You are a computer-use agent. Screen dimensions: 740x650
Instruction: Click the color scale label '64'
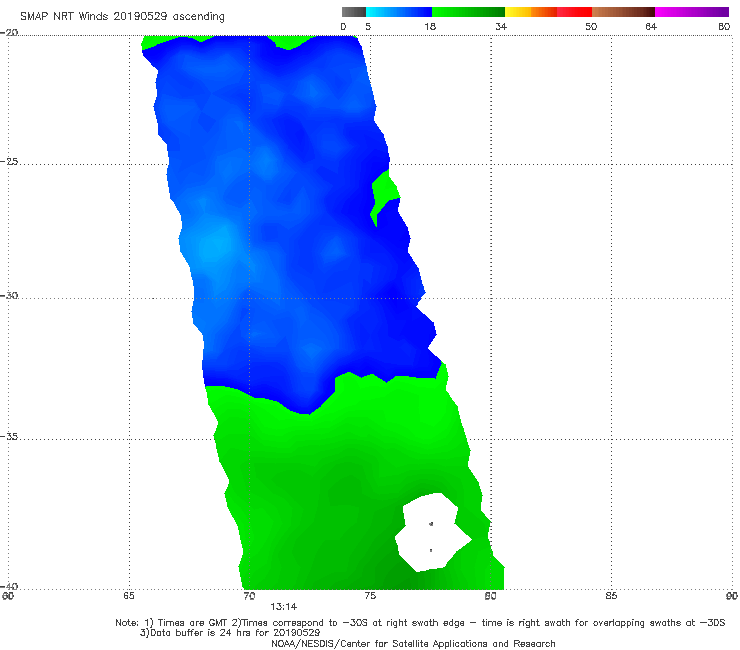pos(651,27)
